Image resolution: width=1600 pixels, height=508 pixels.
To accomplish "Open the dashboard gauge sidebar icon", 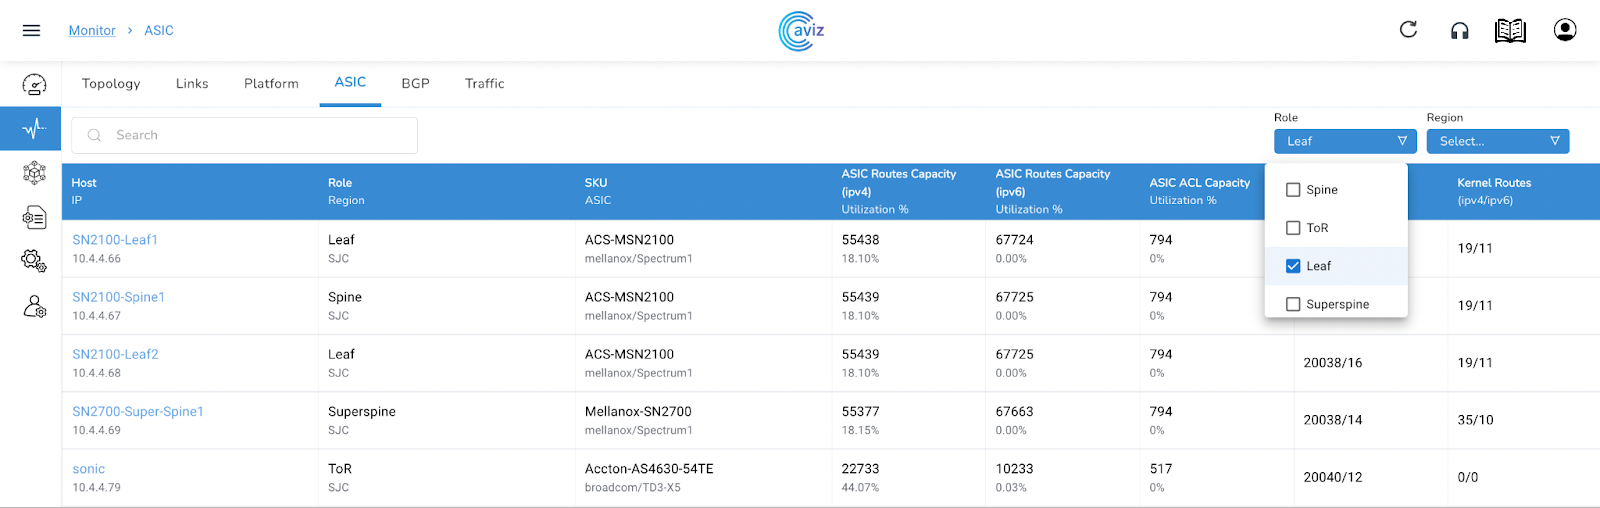I will (x=34, y=85).
